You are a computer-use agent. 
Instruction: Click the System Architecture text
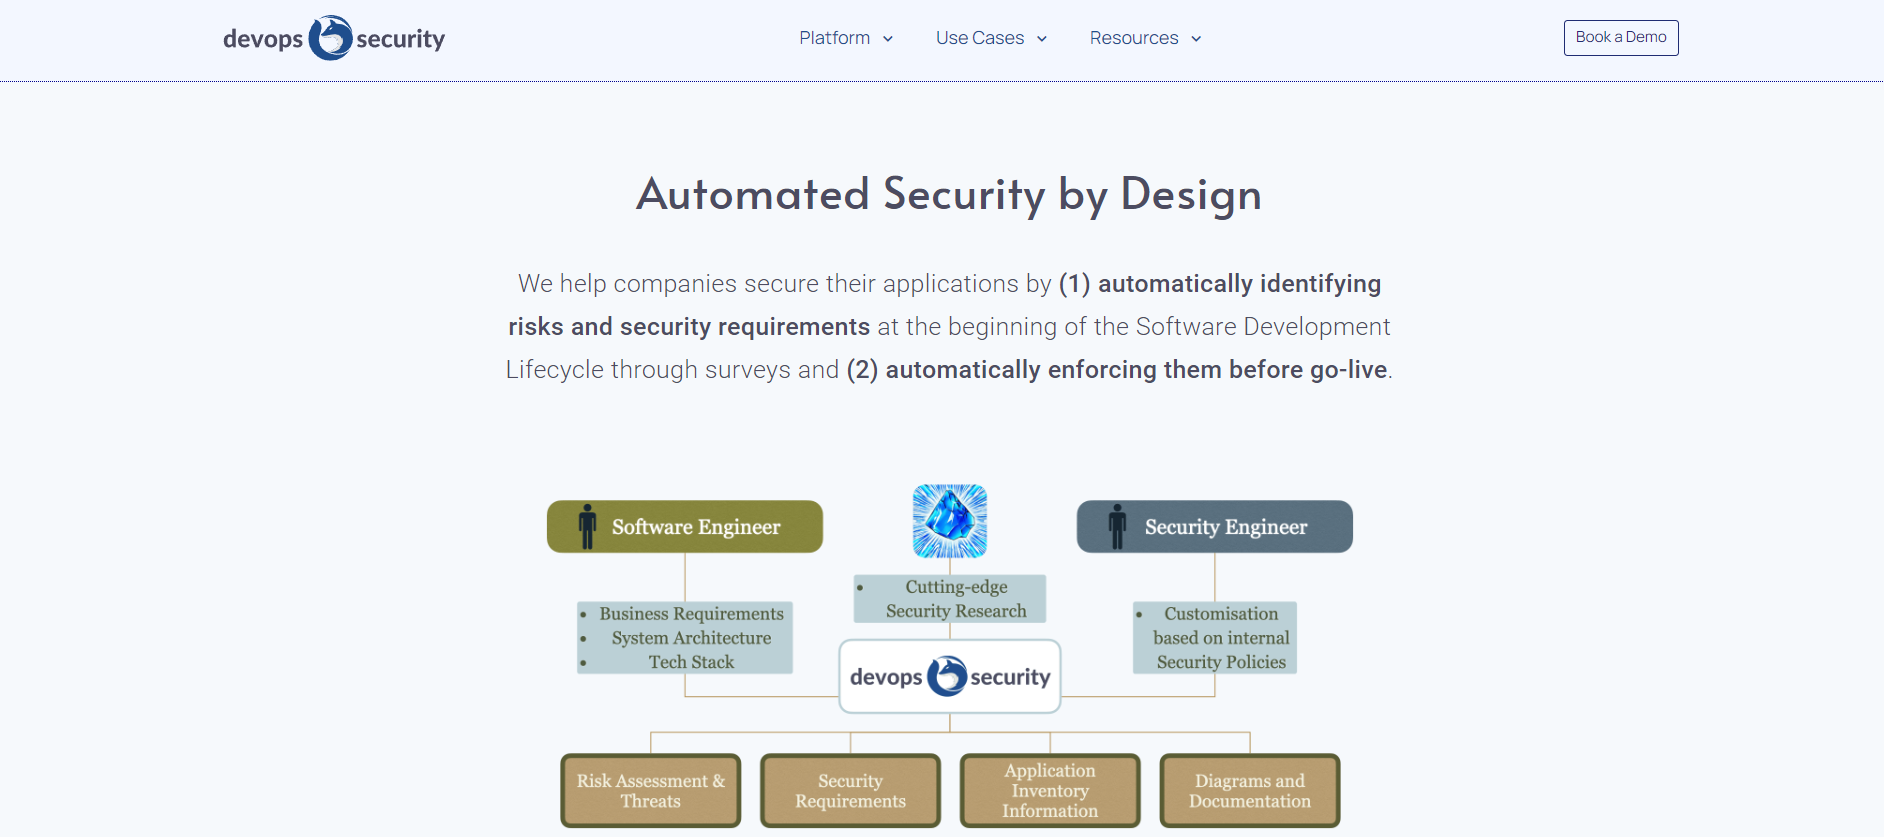pyautogui.click(x=692, y=638)
